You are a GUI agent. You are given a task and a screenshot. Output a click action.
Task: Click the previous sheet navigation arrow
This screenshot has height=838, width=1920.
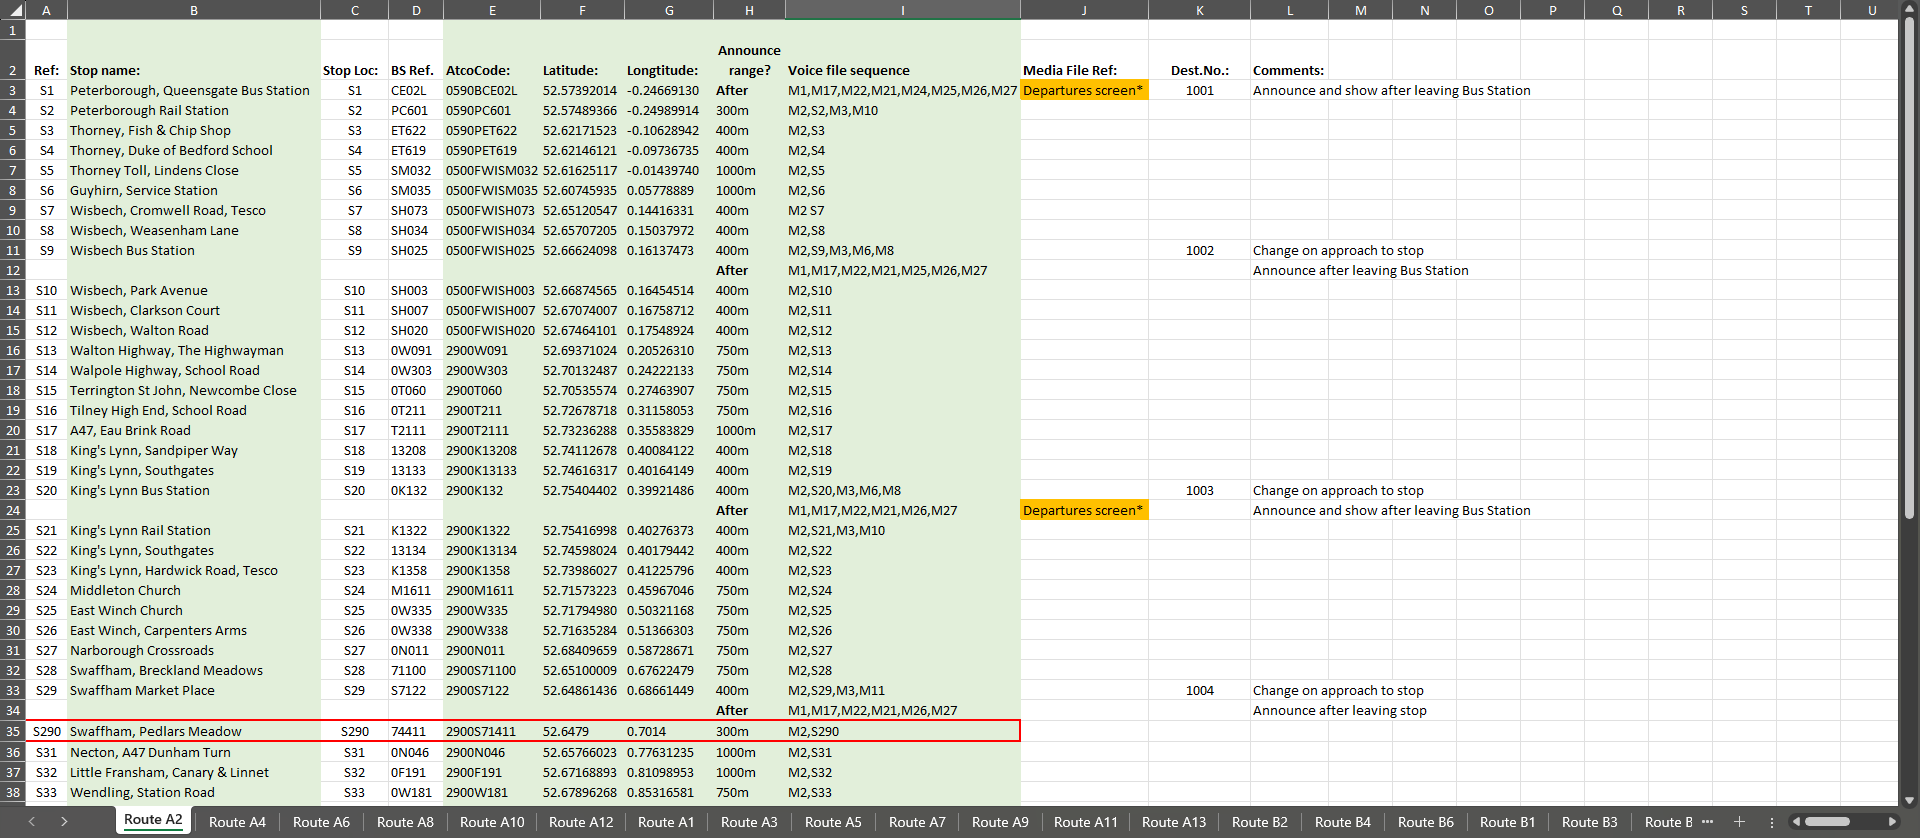tap(32, 822)
